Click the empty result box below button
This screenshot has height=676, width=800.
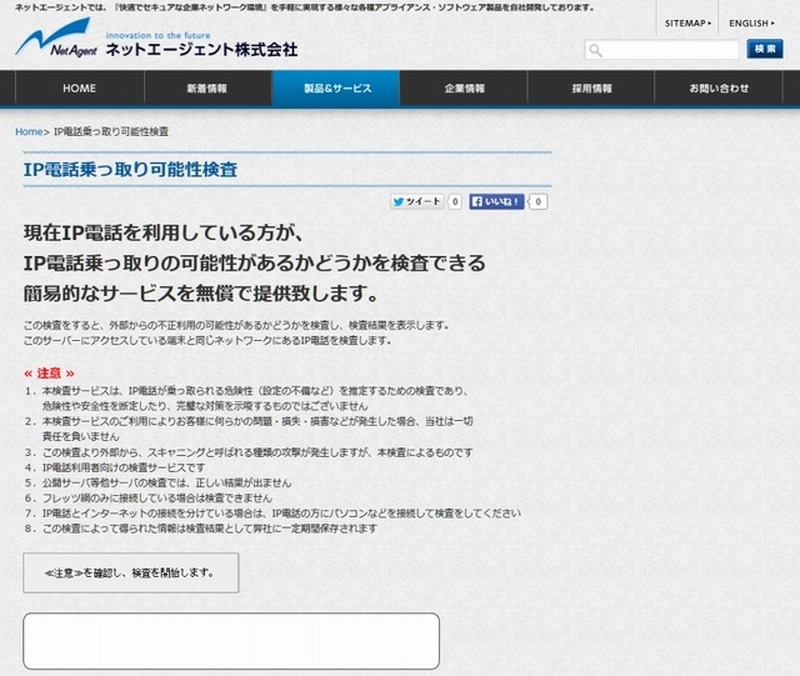[x=231, y=640]
